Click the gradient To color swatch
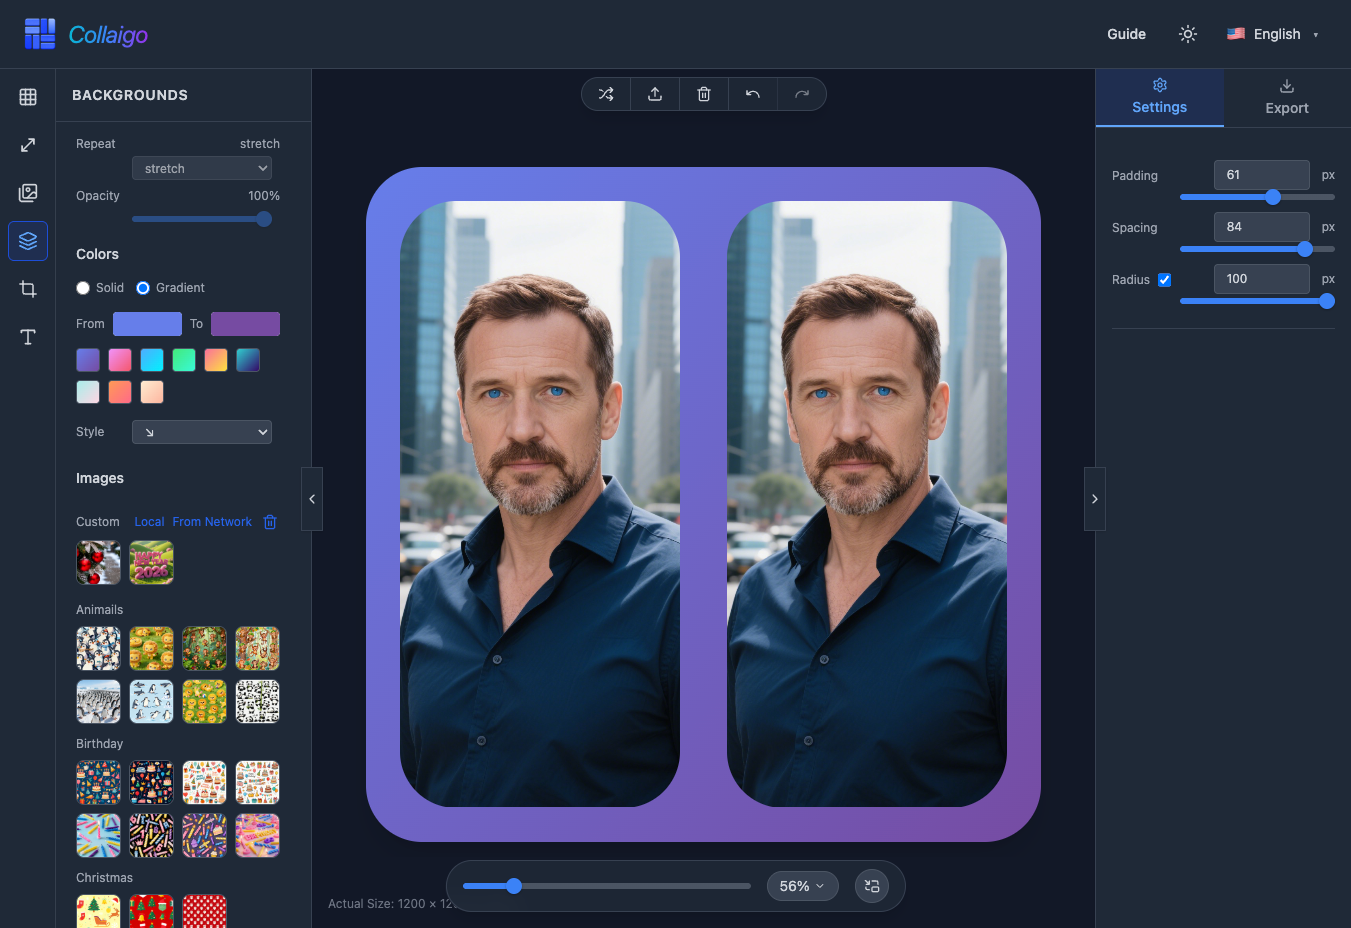This screenshot has height=928, width=1351. click(x=245, y=324)
